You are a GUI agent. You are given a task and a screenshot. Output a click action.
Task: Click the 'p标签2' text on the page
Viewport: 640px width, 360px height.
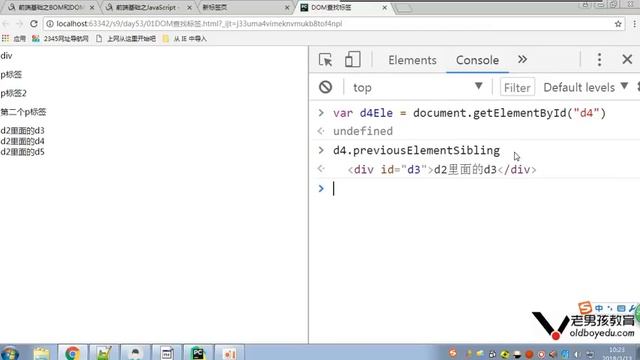click(x=13, y=93)
